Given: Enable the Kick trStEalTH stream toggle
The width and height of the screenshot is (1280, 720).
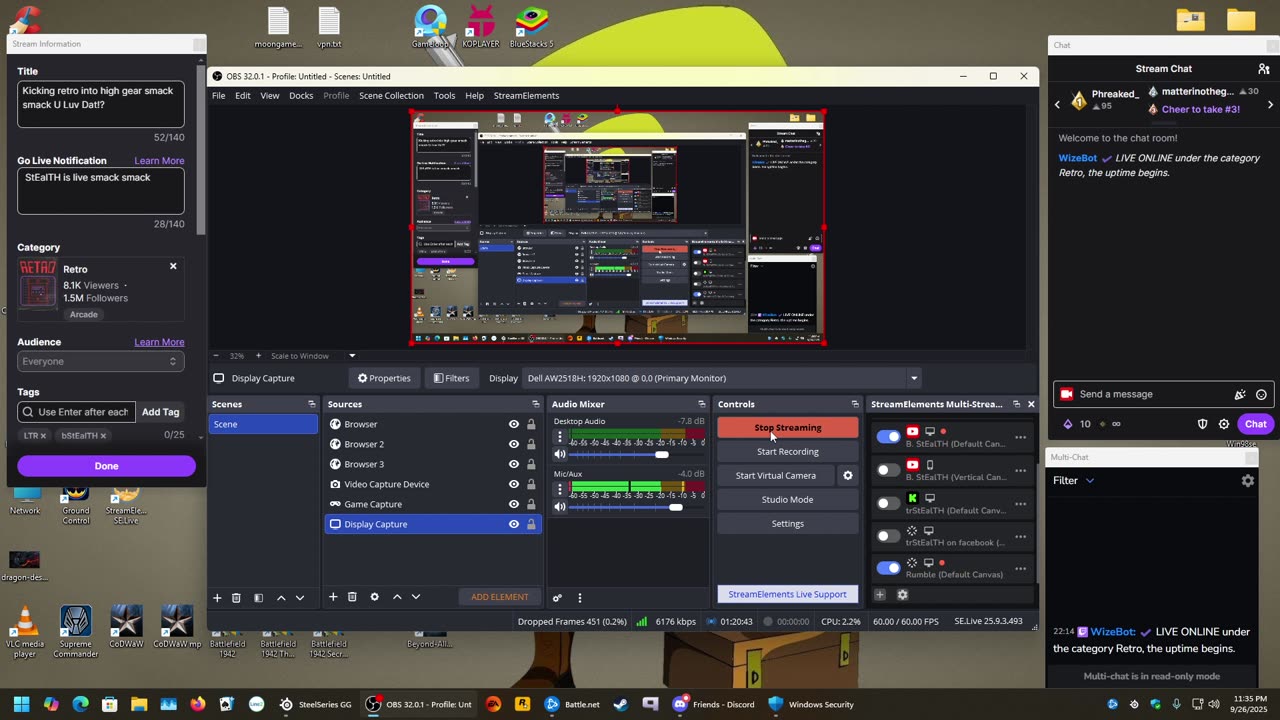Looking at the screenshot, I should click(888, 503).
